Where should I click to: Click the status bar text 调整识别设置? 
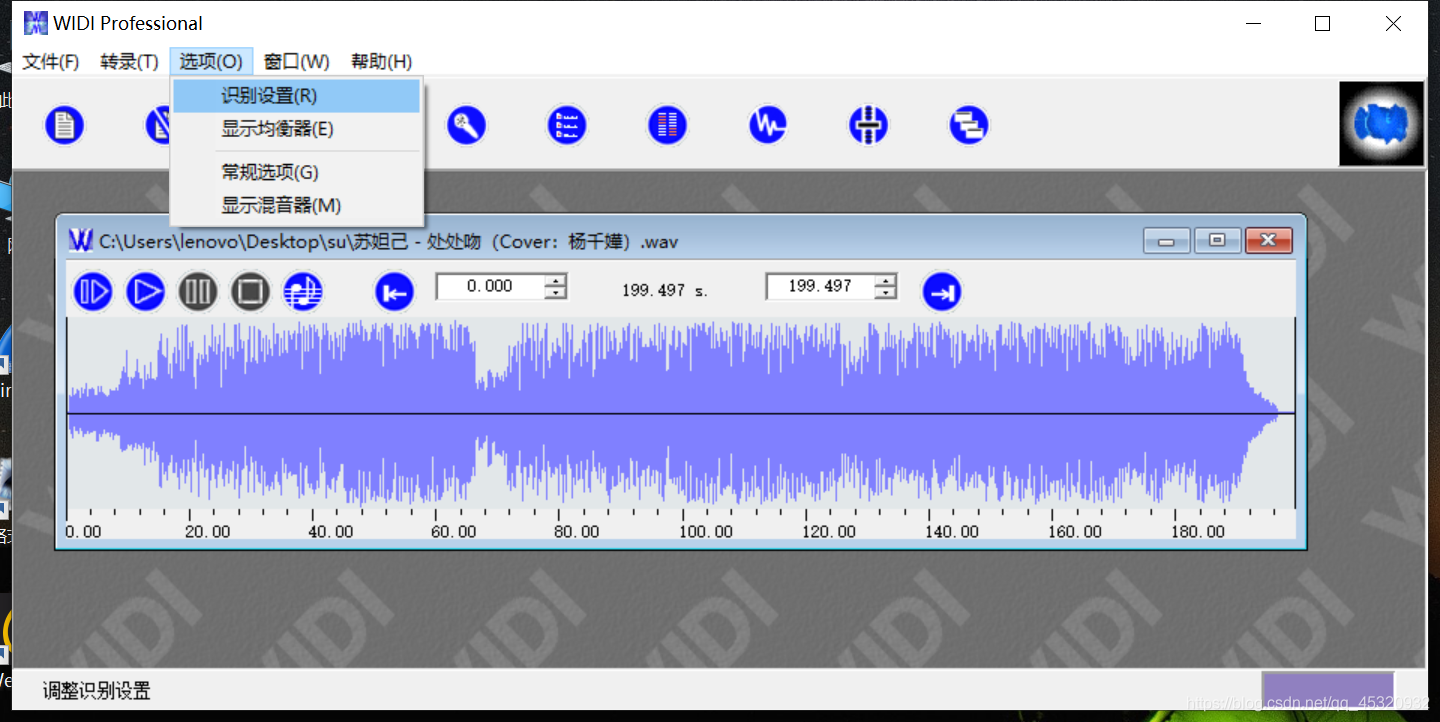96,691
